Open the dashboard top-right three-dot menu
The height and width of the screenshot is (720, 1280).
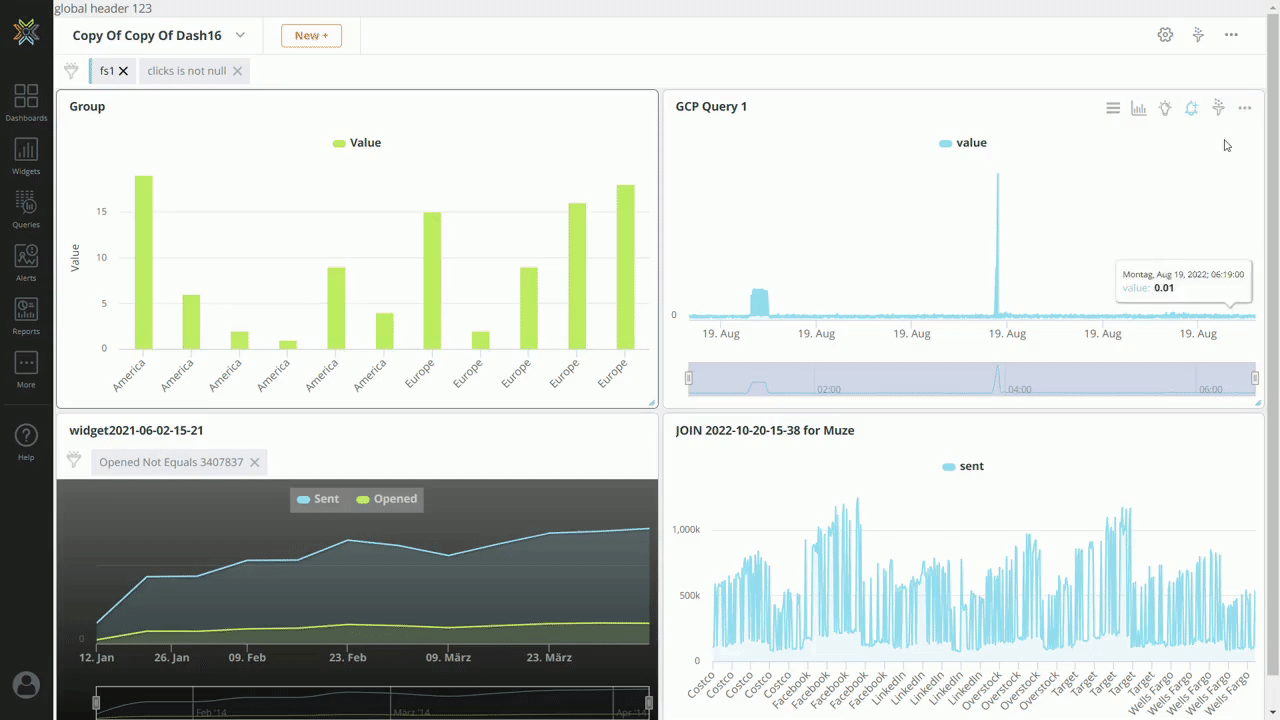pyautogui.click(x=1231, y=35)
